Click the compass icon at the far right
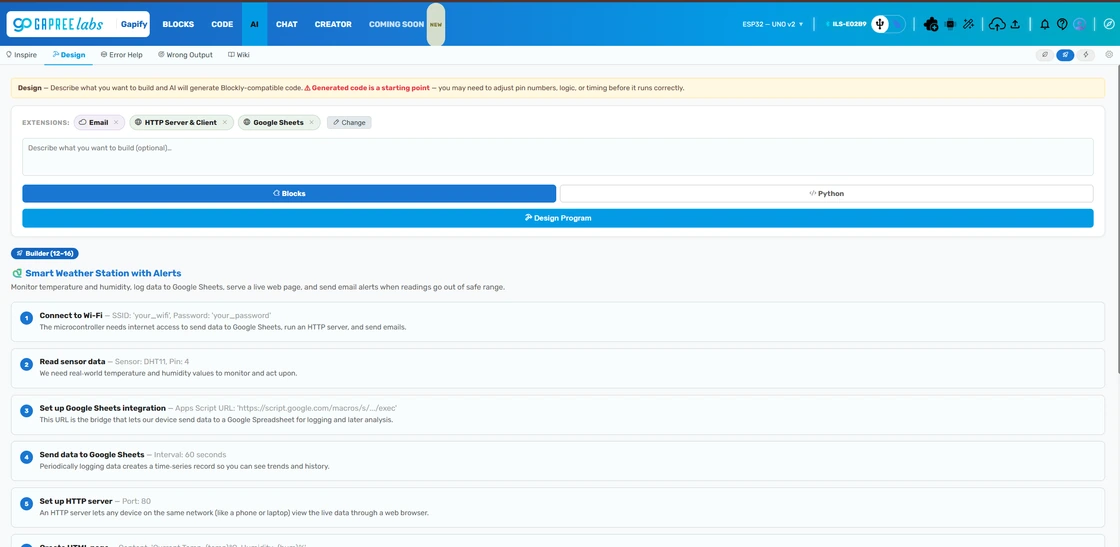Image resolution: width=1120 pixels, height=547 pixels. point(1109,24)
